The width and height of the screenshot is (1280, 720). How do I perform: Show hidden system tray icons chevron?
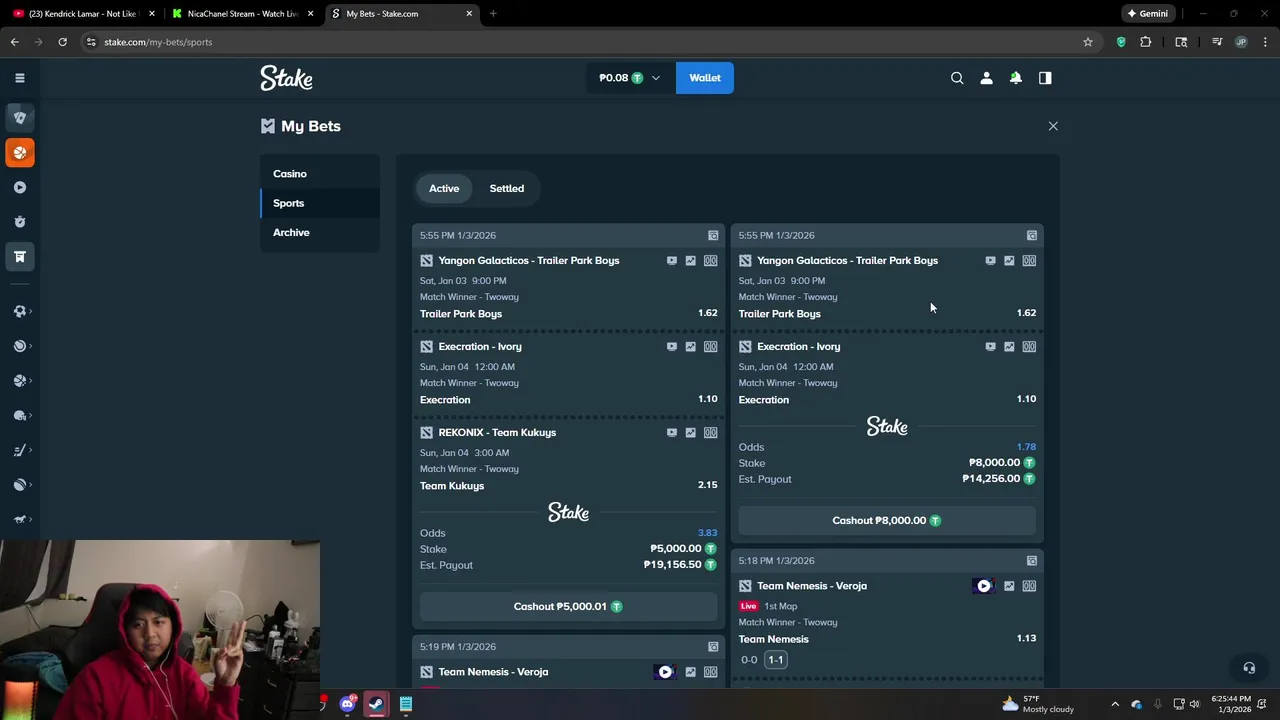click(1115, 704)
